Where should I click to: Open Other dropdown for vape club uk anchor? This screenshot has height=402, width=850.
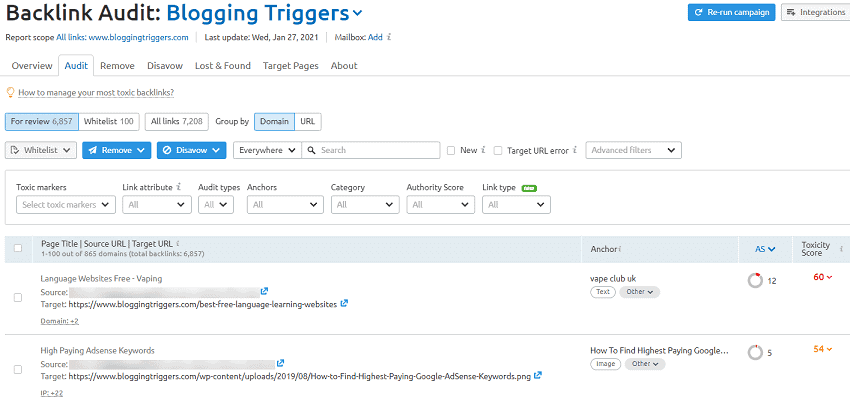click(640, 292)
